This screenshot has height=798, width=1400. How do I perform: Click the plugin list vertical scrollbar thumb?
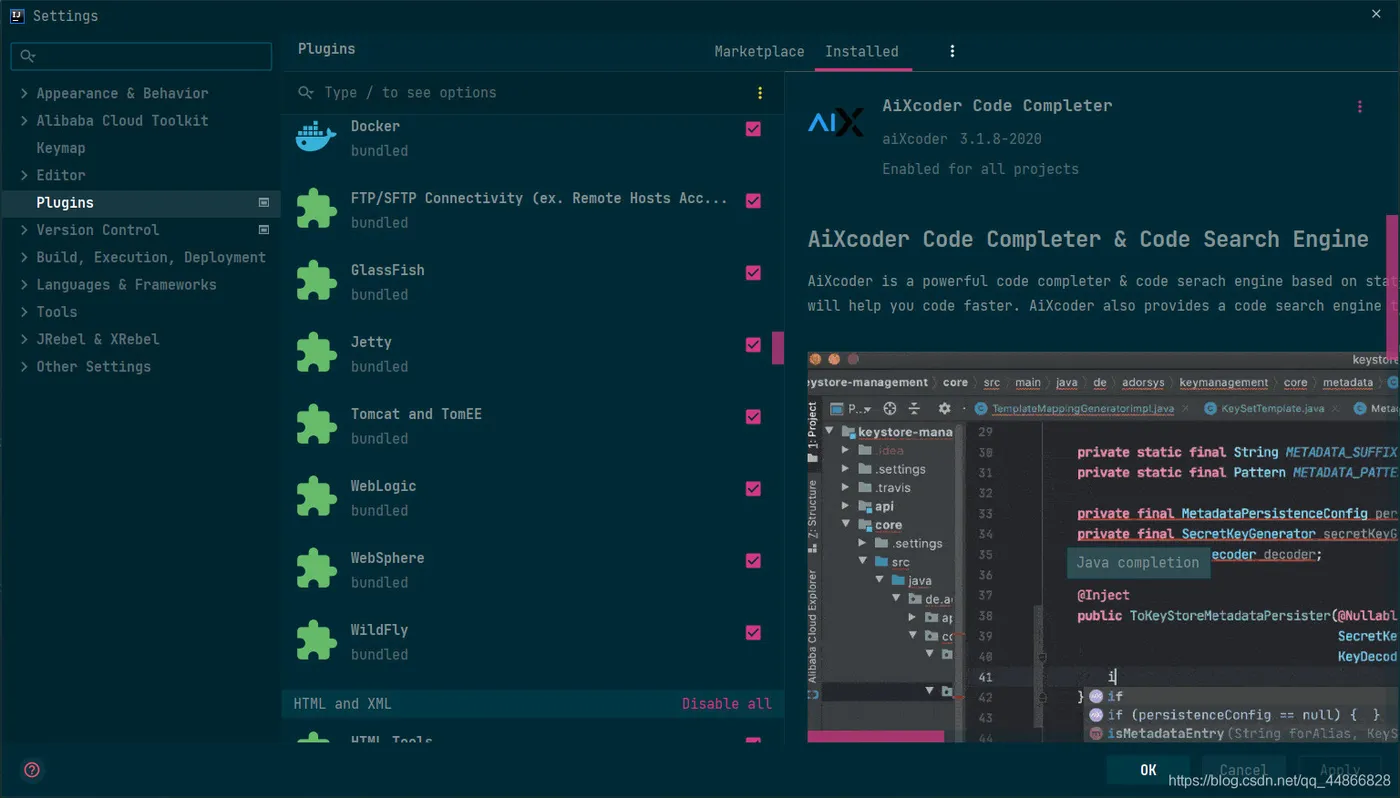(x=777, y=348)
